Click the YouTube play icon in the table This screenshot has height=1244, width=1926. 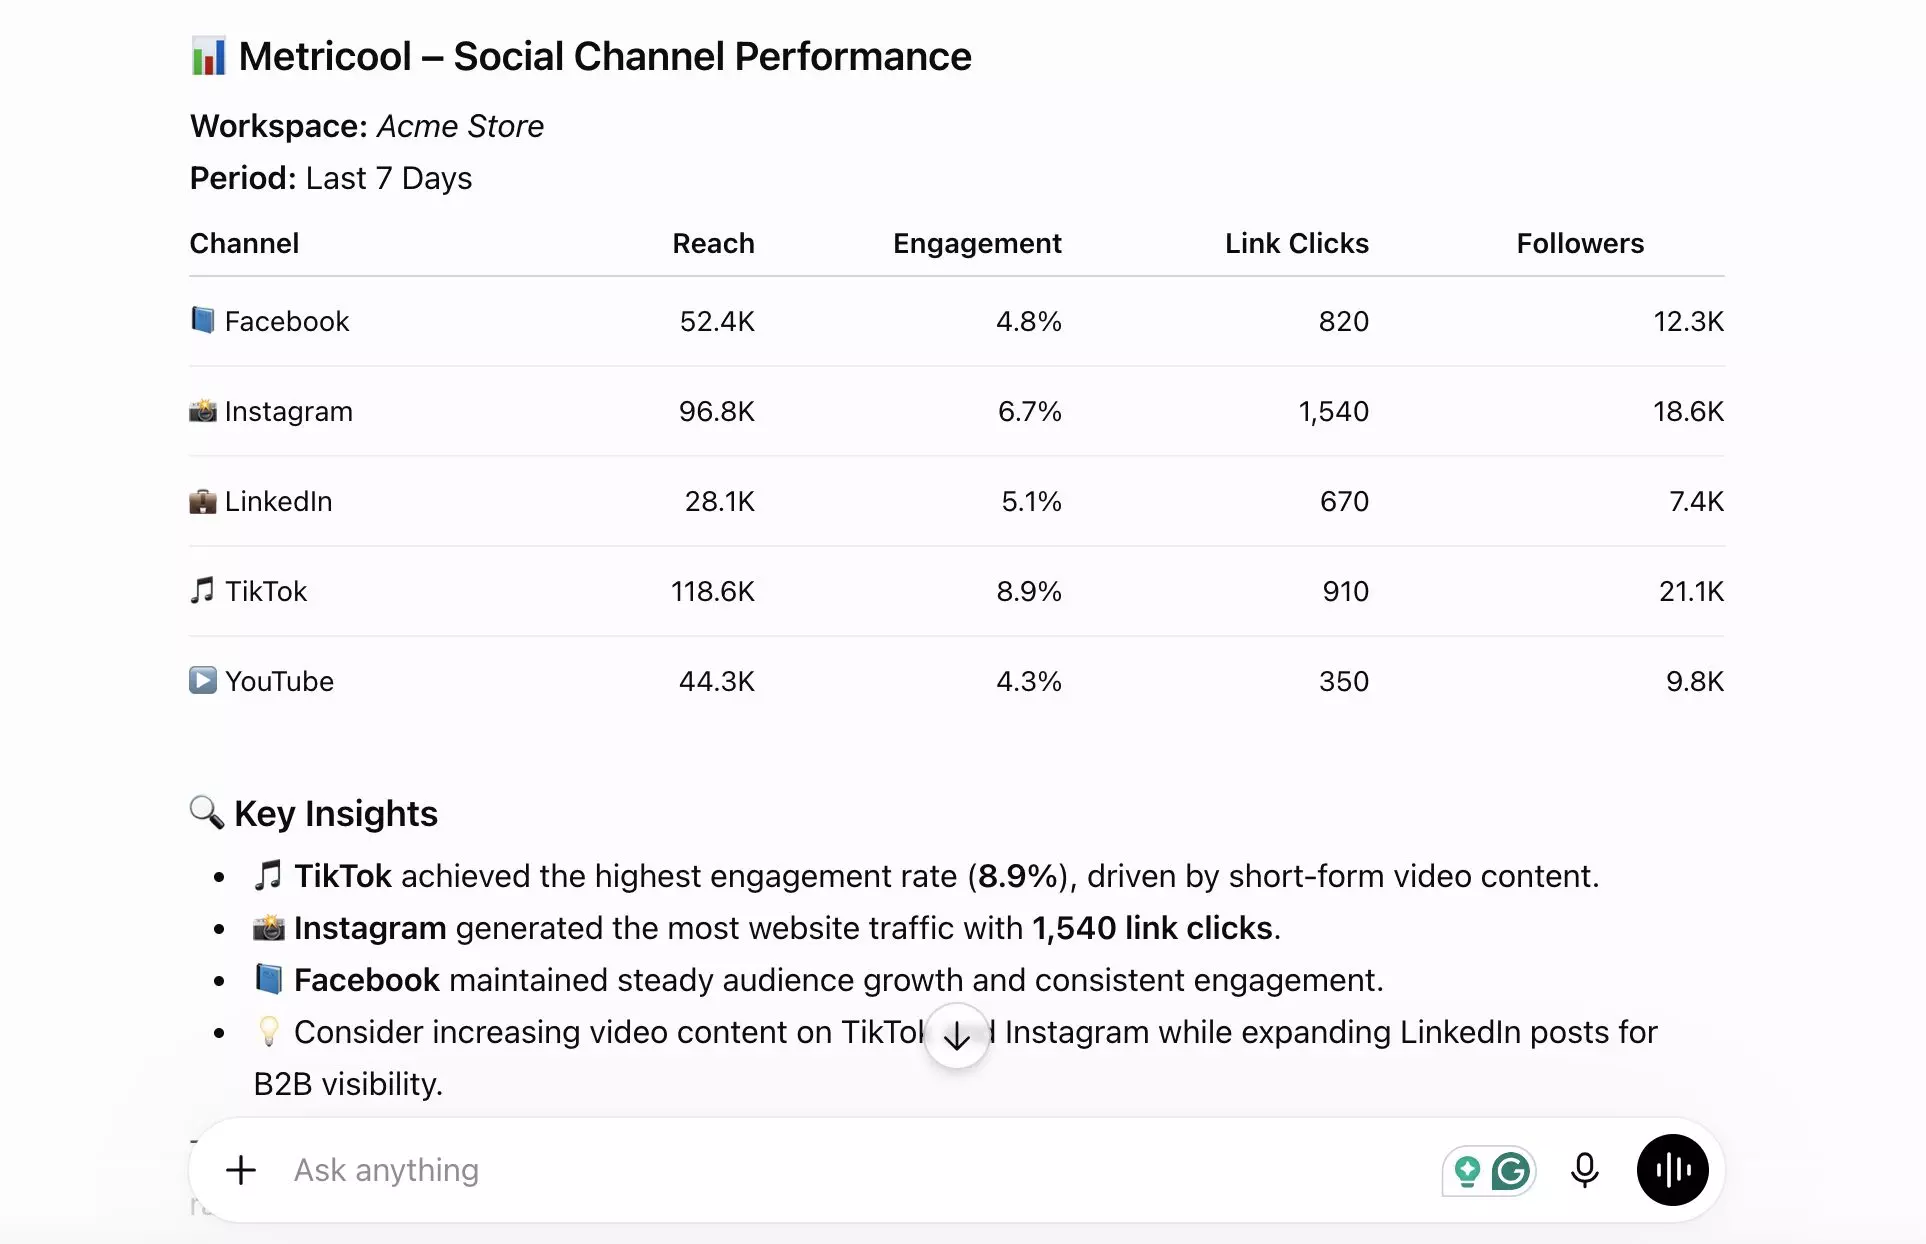point(203,680)
